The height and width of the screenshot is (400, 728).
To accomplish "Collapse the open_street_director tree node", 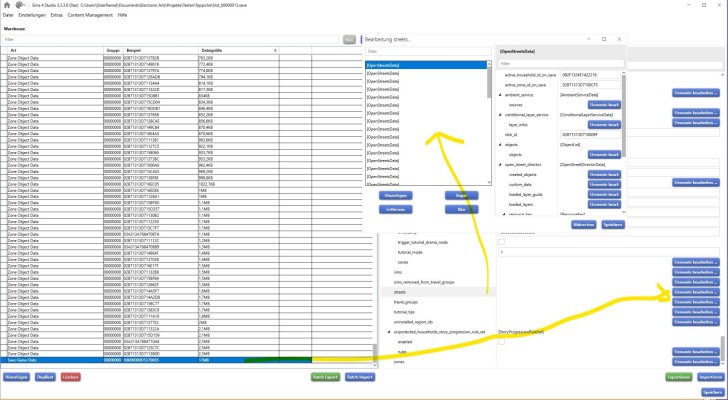I will pyautogui.click(x=500, y=165).
